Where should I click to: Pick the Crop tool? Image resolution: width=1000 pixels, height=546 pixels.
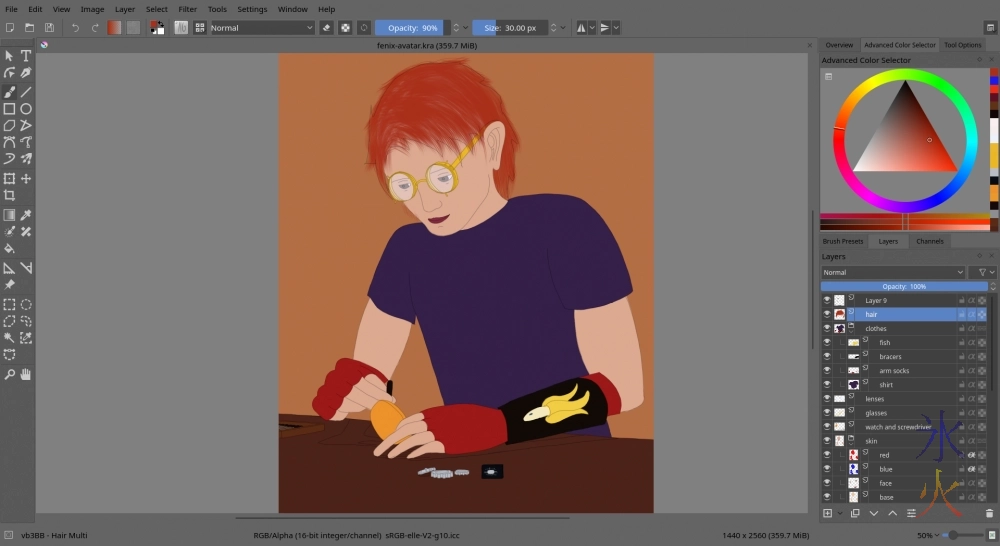click(x=9, y=196)
